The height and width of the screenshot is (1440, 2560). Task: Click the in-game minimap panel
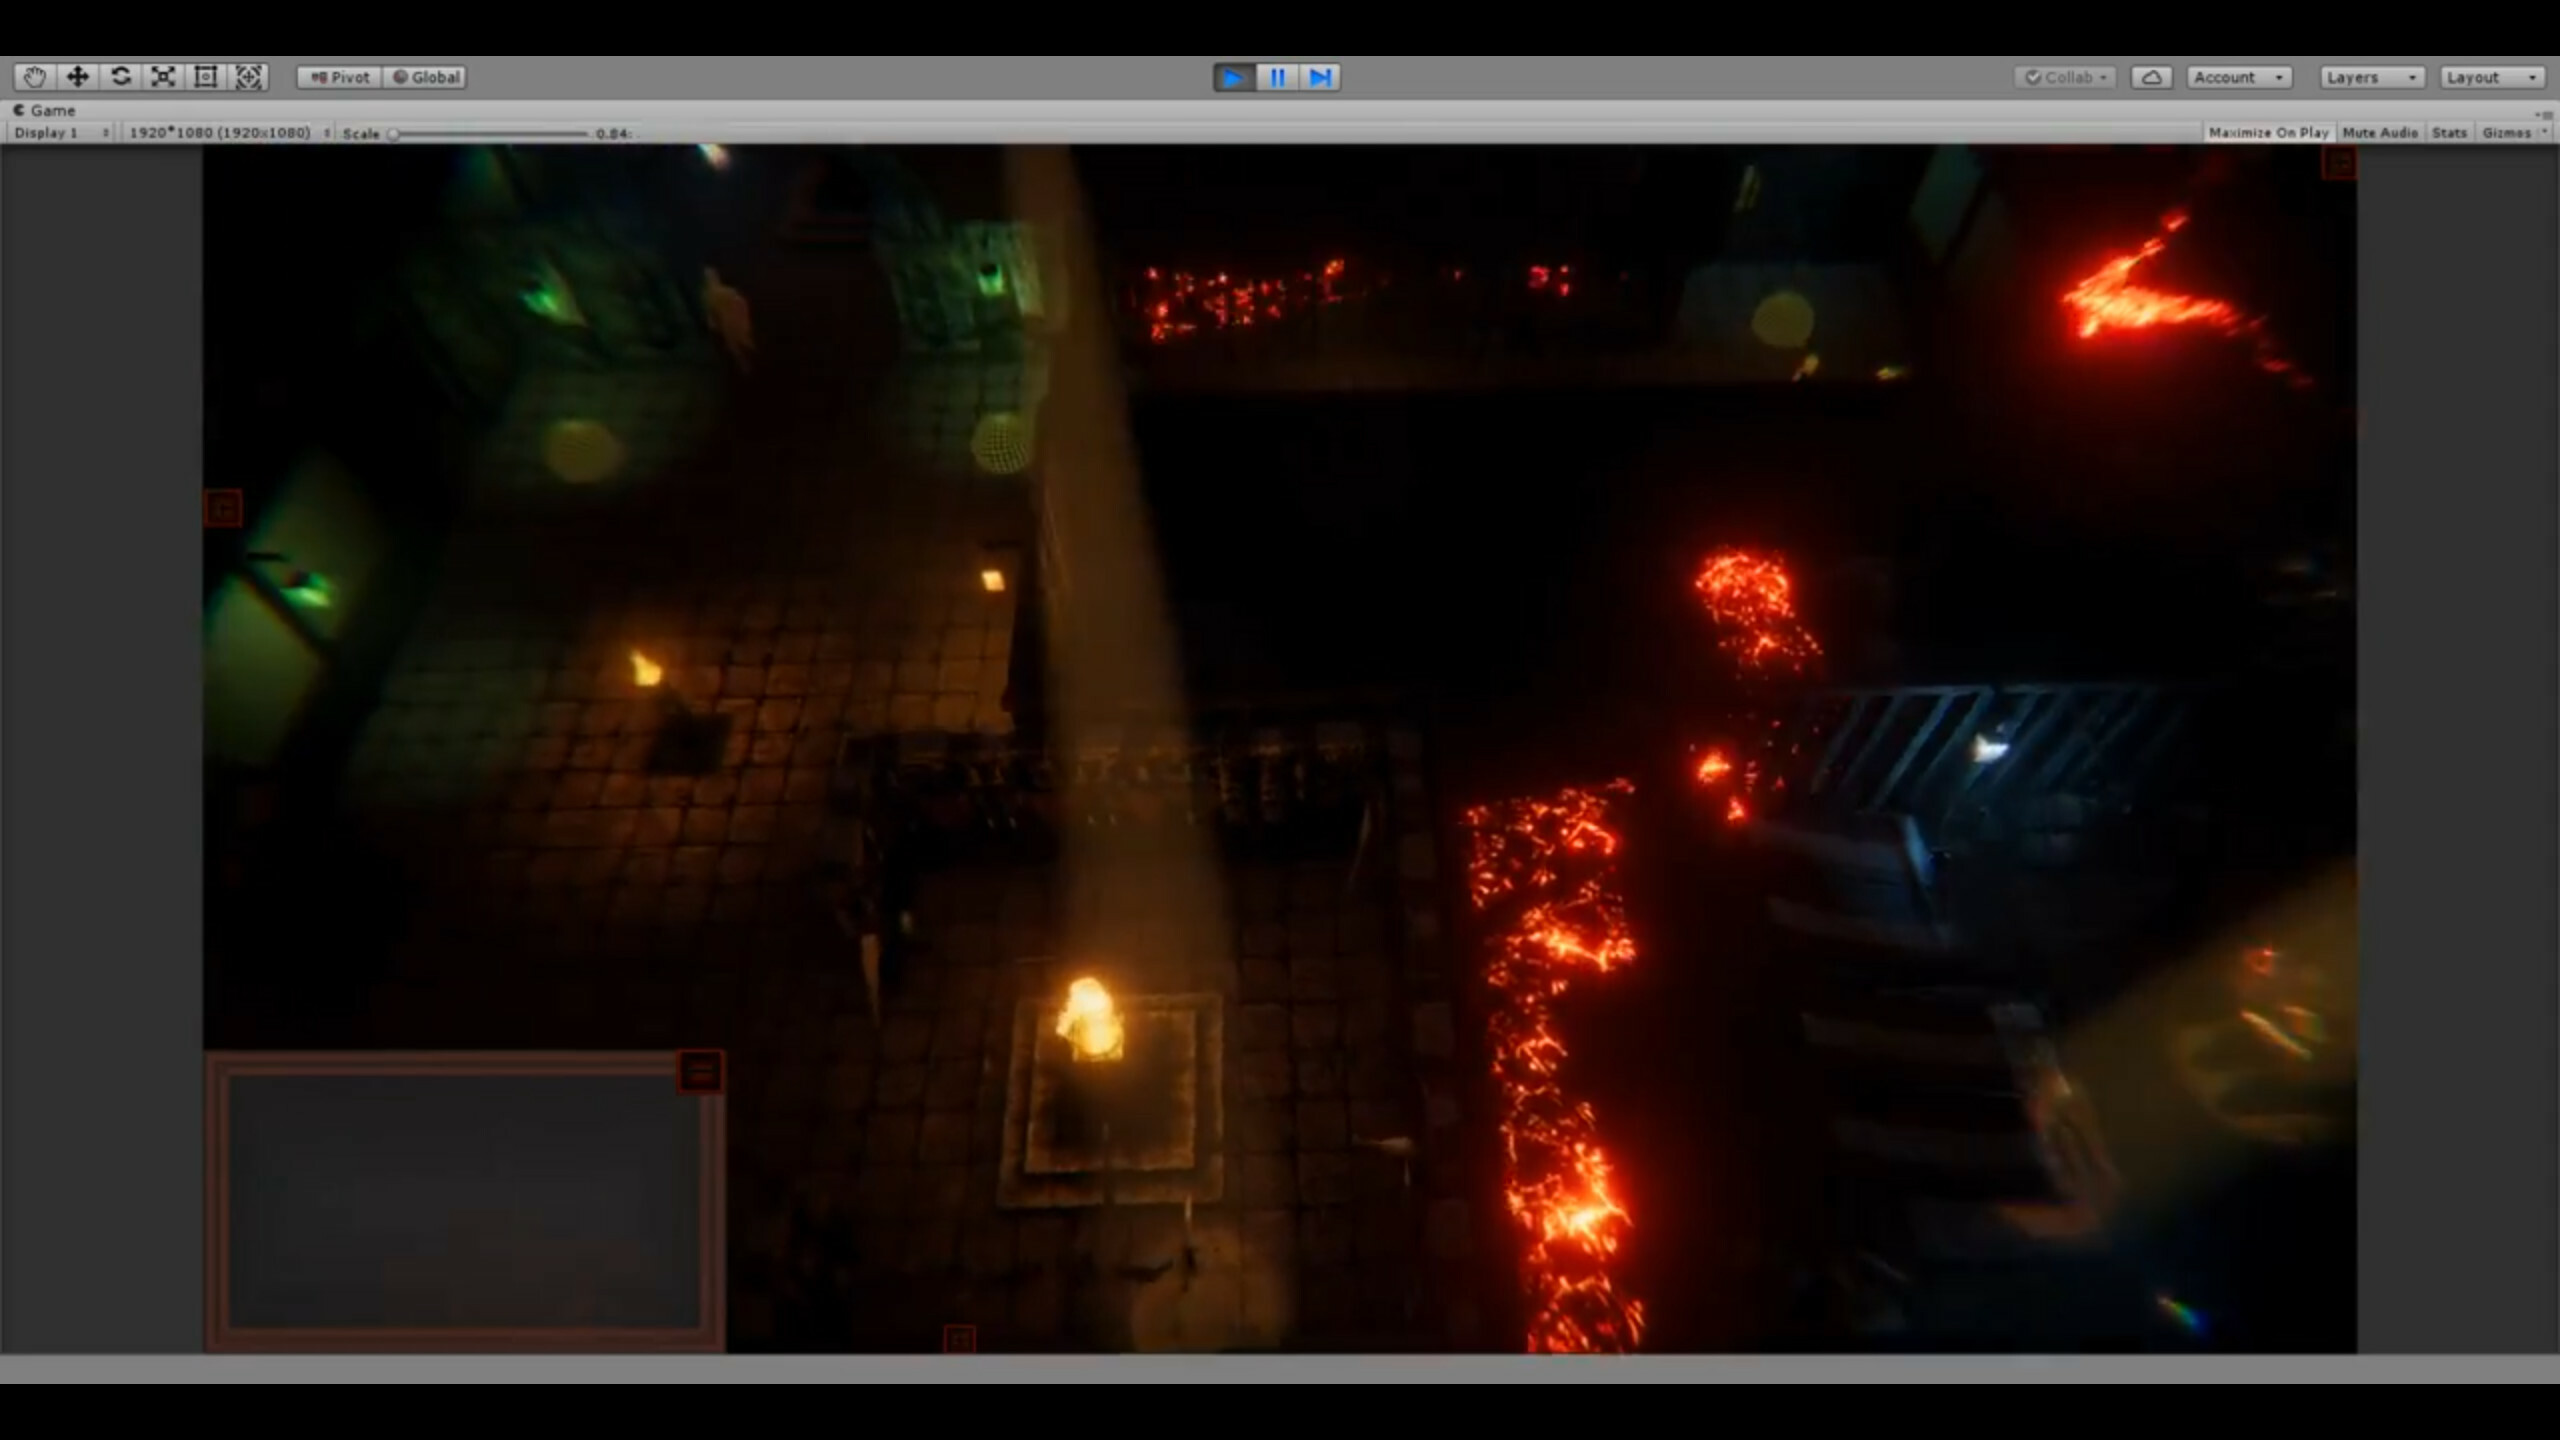[x=465, y=1200]
